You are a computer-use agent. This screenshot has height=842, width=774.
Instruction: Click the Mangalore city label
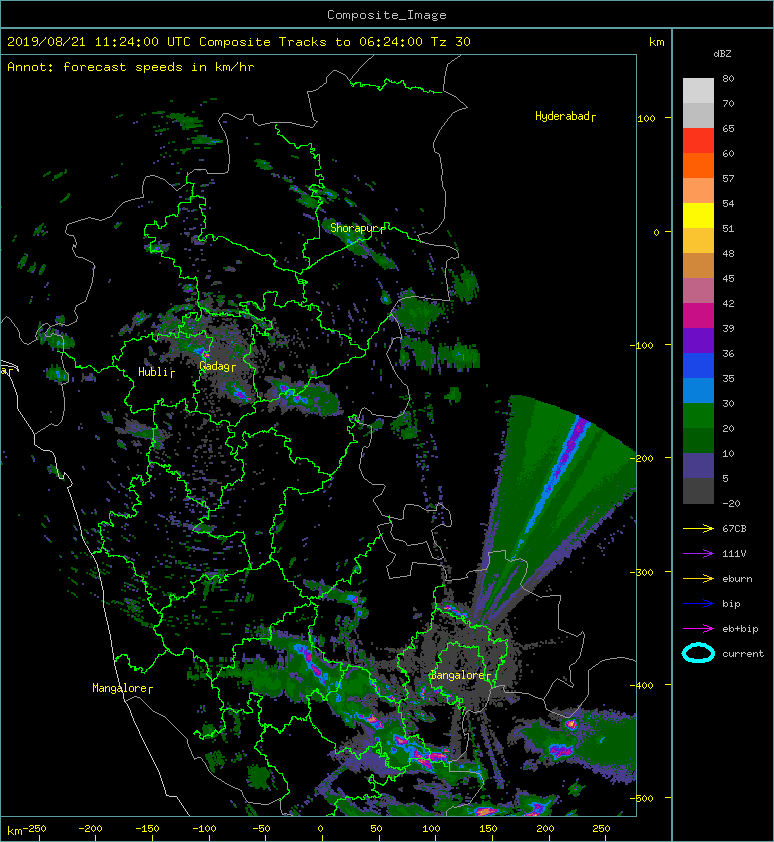[x=119, y=688]
